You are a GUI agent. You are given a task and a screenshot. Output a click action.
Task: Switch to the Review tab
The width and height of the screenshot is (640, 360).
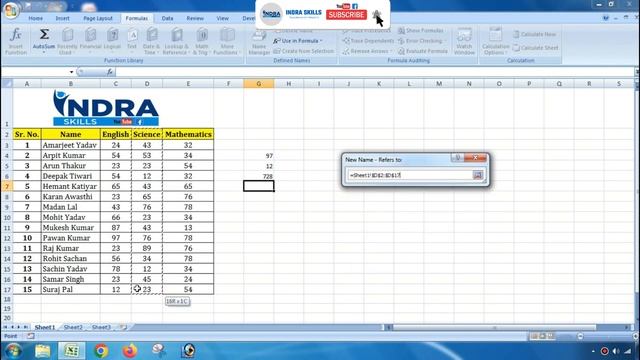tap(195, 18)
